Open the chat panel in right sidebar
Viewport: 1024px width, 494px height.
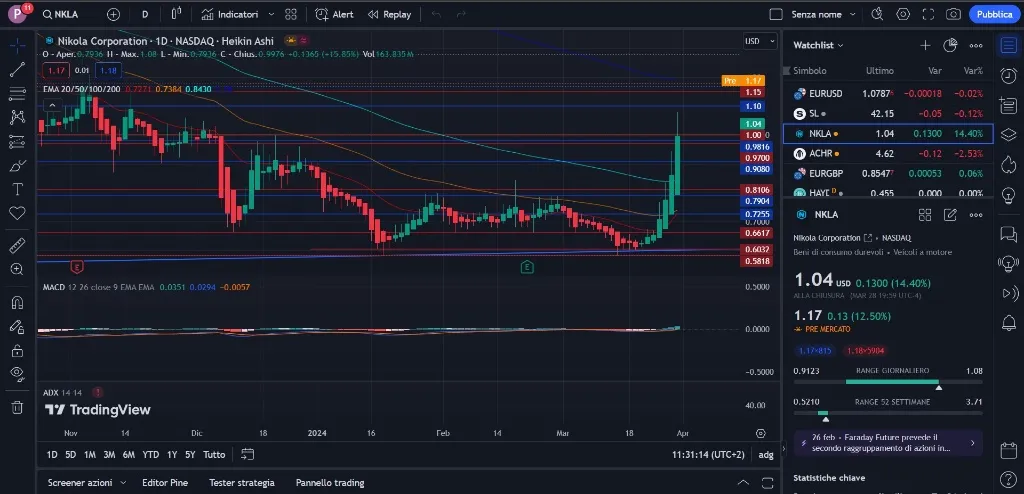click(1008, 233)
